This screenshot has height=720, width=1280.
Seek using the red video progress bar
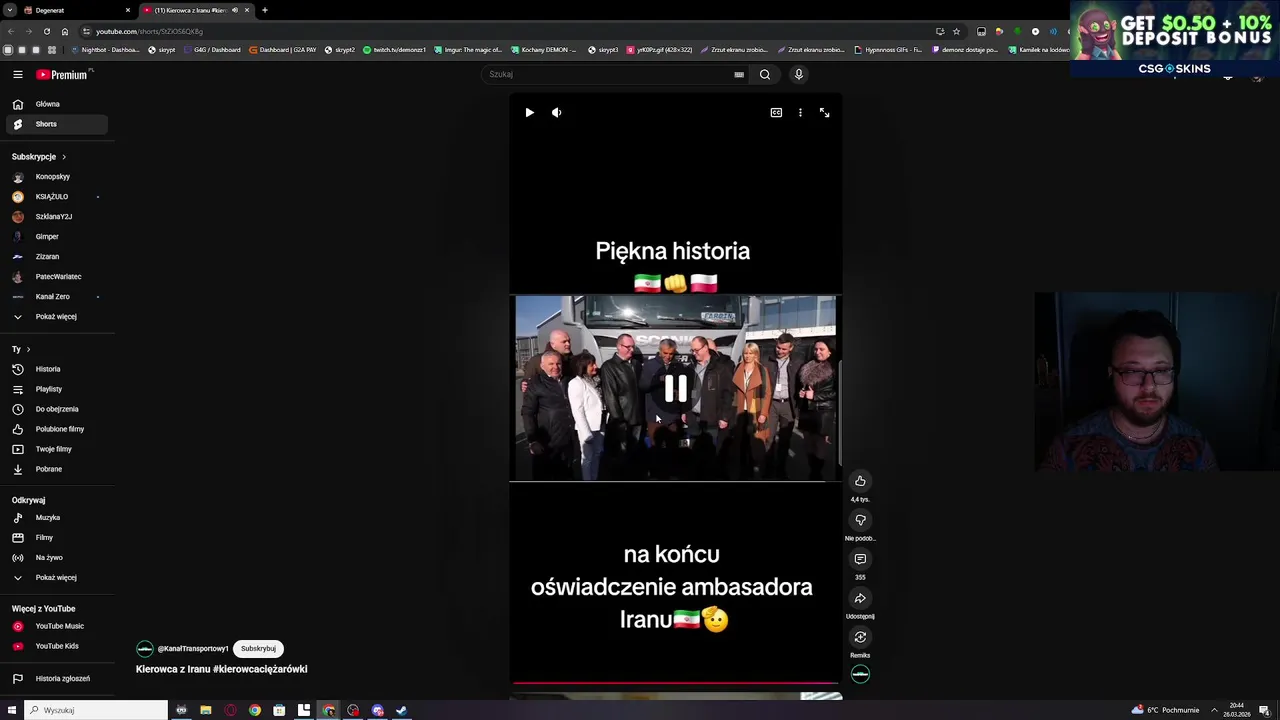coord(676,683)
